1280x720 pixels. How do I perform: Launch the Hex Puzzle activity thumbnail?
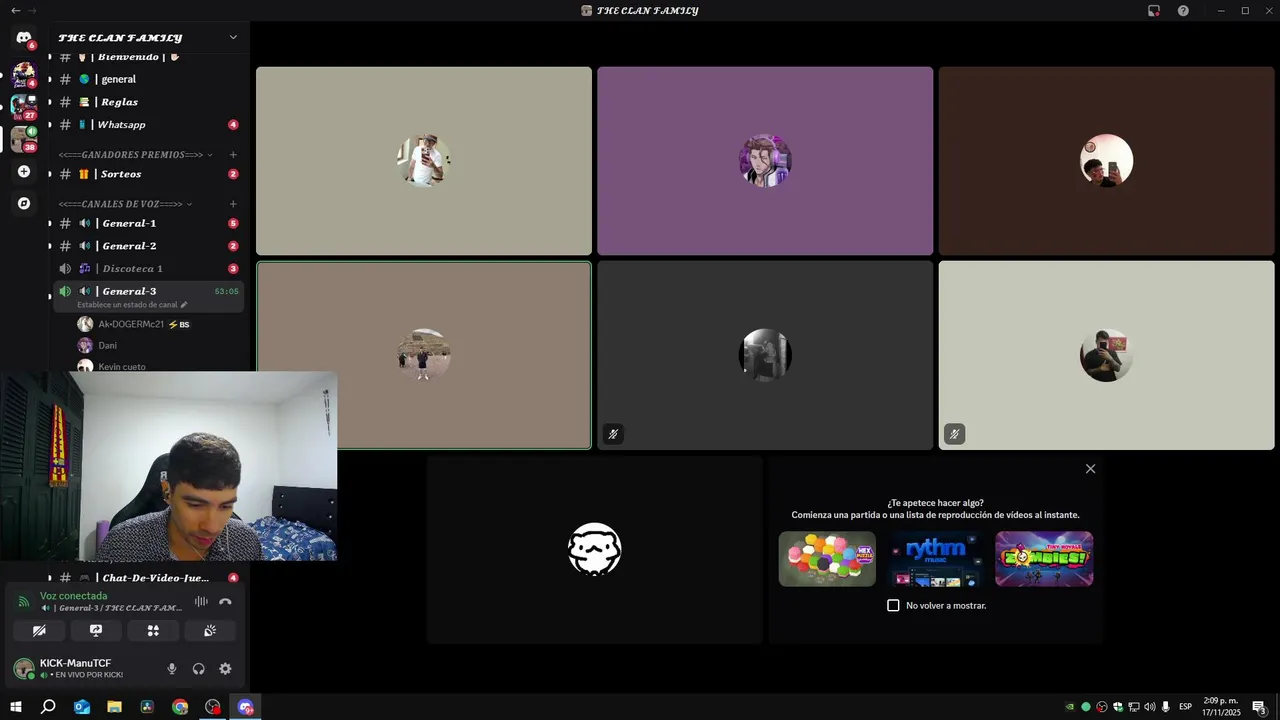click(827, 559)
